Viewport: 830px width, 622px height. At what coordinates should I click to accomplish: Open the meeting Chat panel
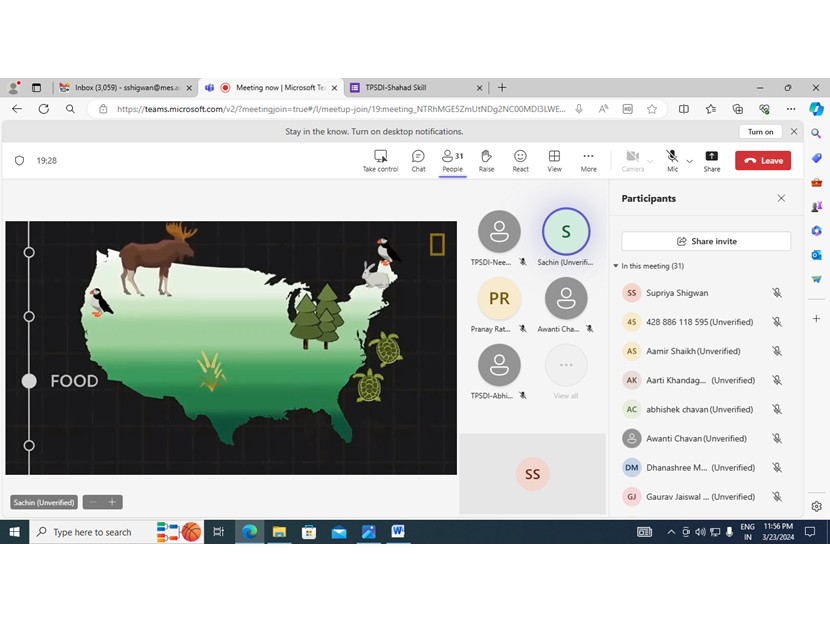point(418,157)
